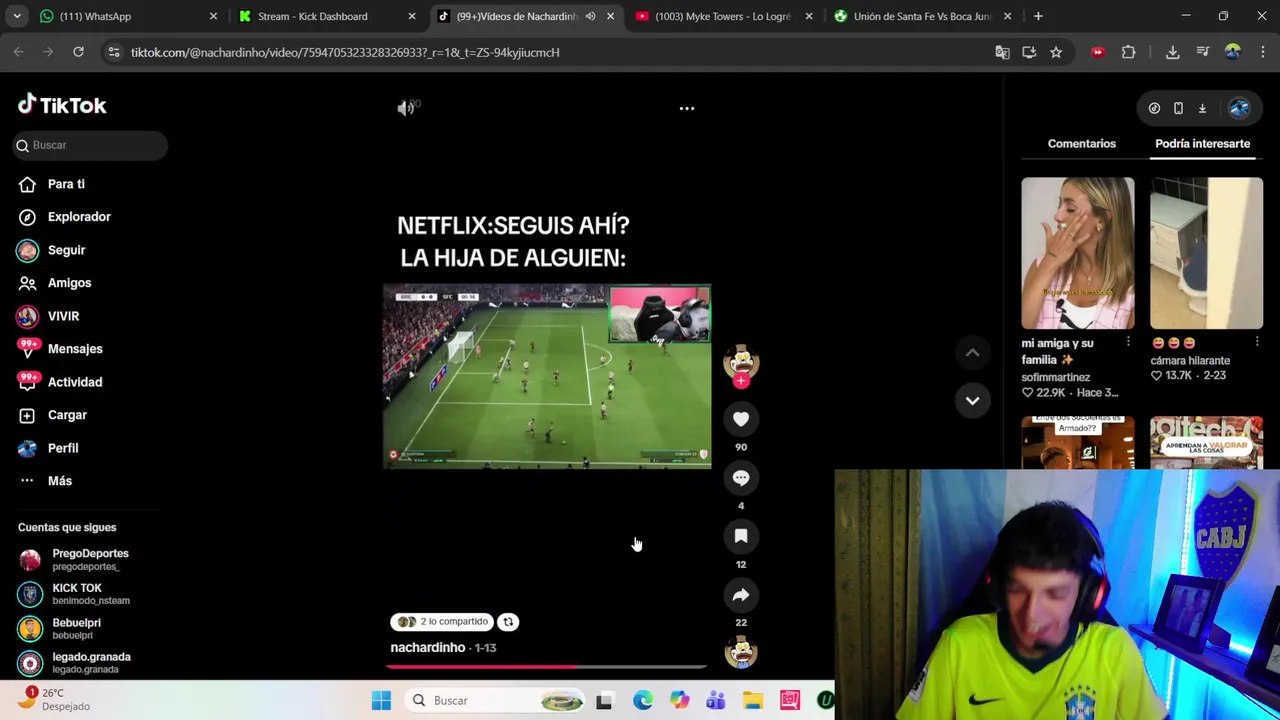Open nachardinho profile link under video
This screenshot has width=1280, height=720.
click(x=427, y=648)
